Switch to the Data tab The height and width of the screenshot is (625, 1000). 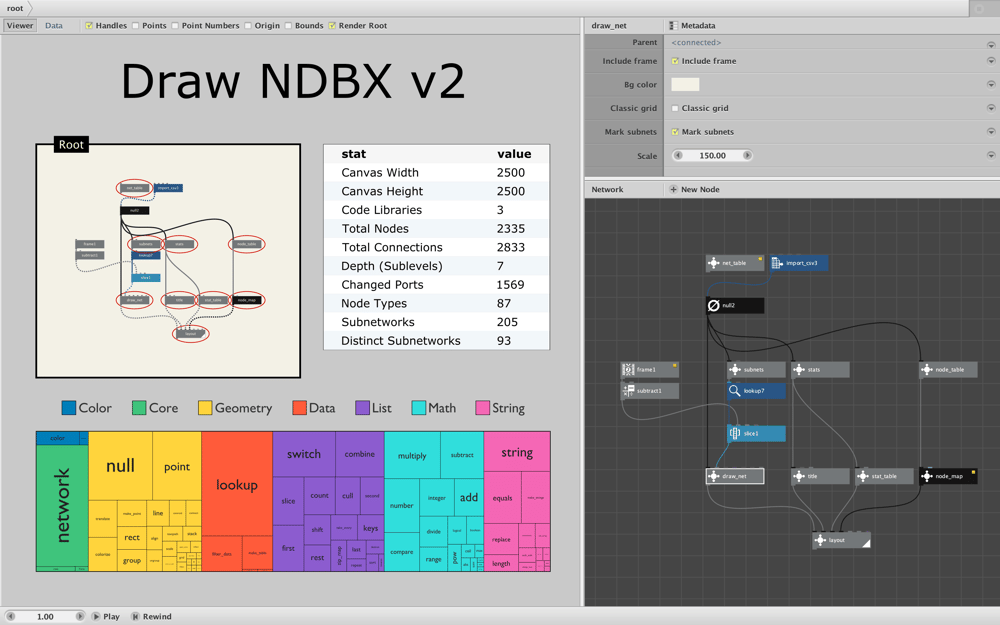(x=54, y=26)
